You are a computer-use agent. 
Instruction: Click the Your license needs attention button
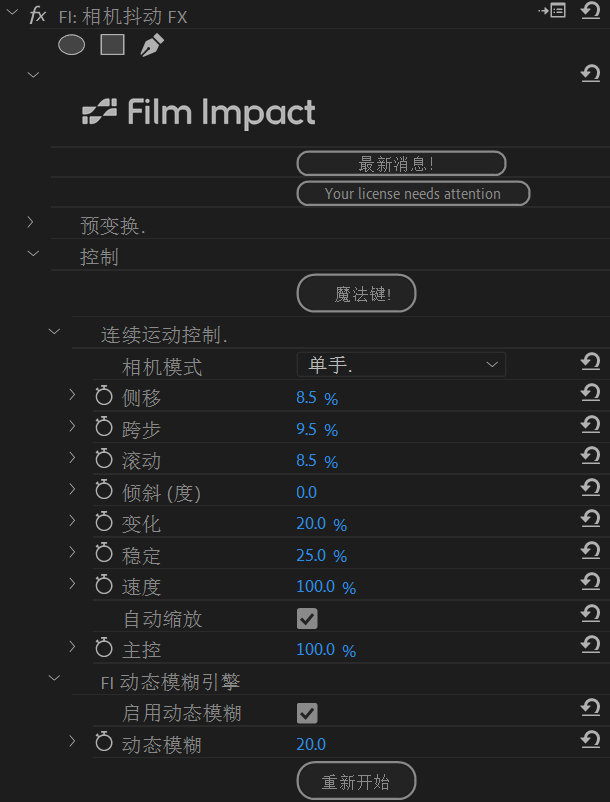pos(412,193)
